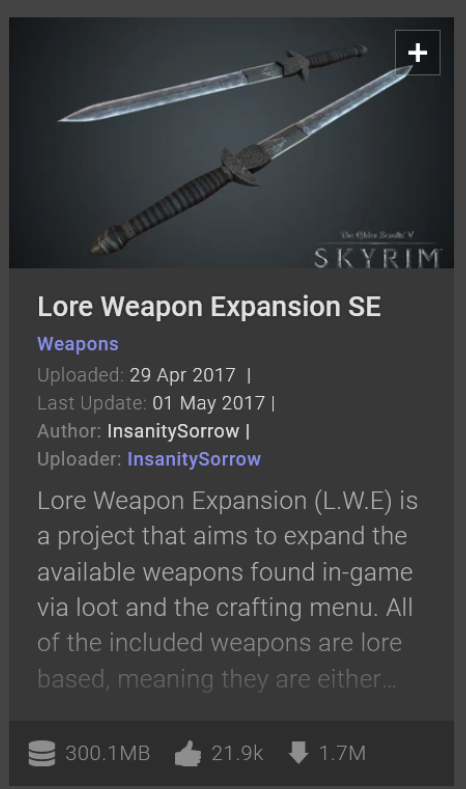Viewport: 466px width, 789px height.
Task: Click the last update date 01 May 2017
Action: pos(208,403)
